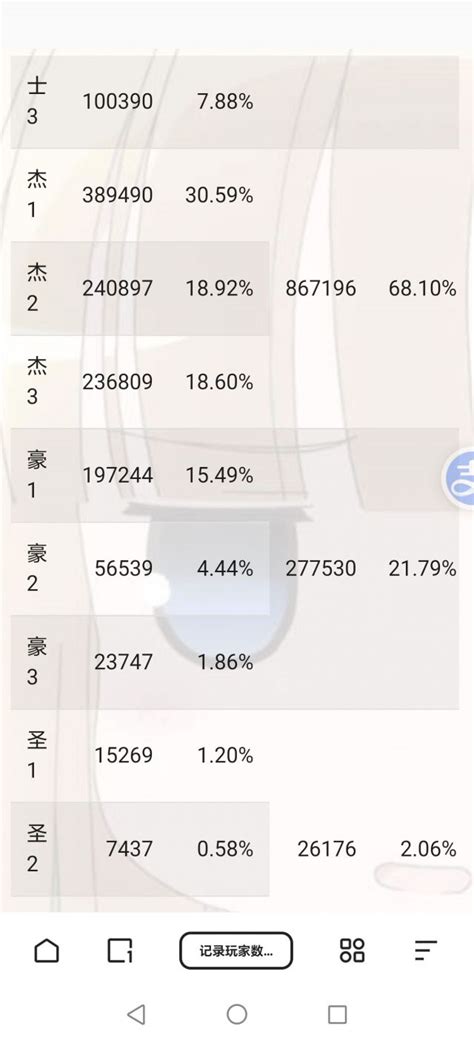Open the tab switcher icon
This screenshot has height=1040, width=474.
click(120, 950)
